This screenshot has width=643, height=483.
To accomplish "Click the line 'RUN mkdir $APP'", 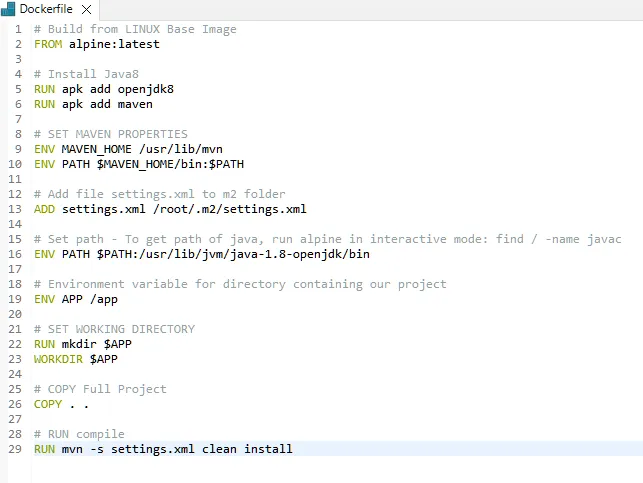I will [83, 344].
